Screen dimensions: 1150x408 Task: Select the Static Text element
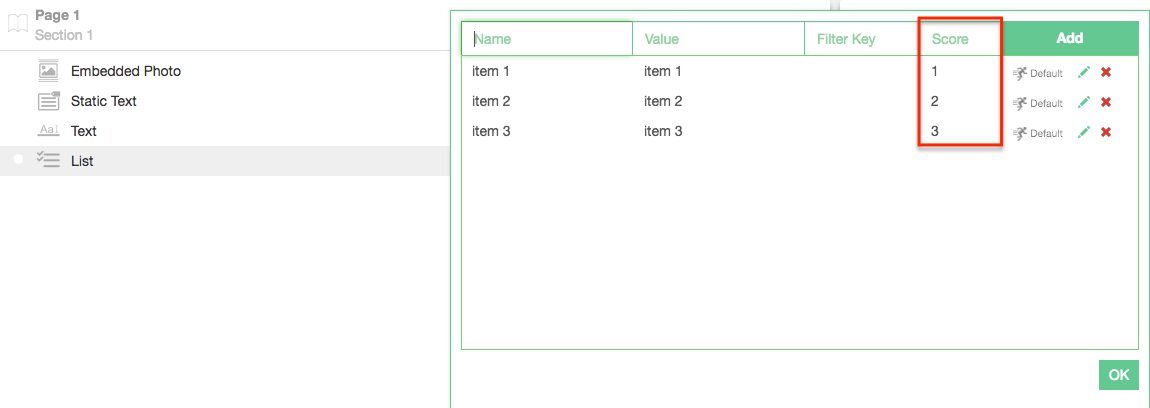(x=103, y=101)
